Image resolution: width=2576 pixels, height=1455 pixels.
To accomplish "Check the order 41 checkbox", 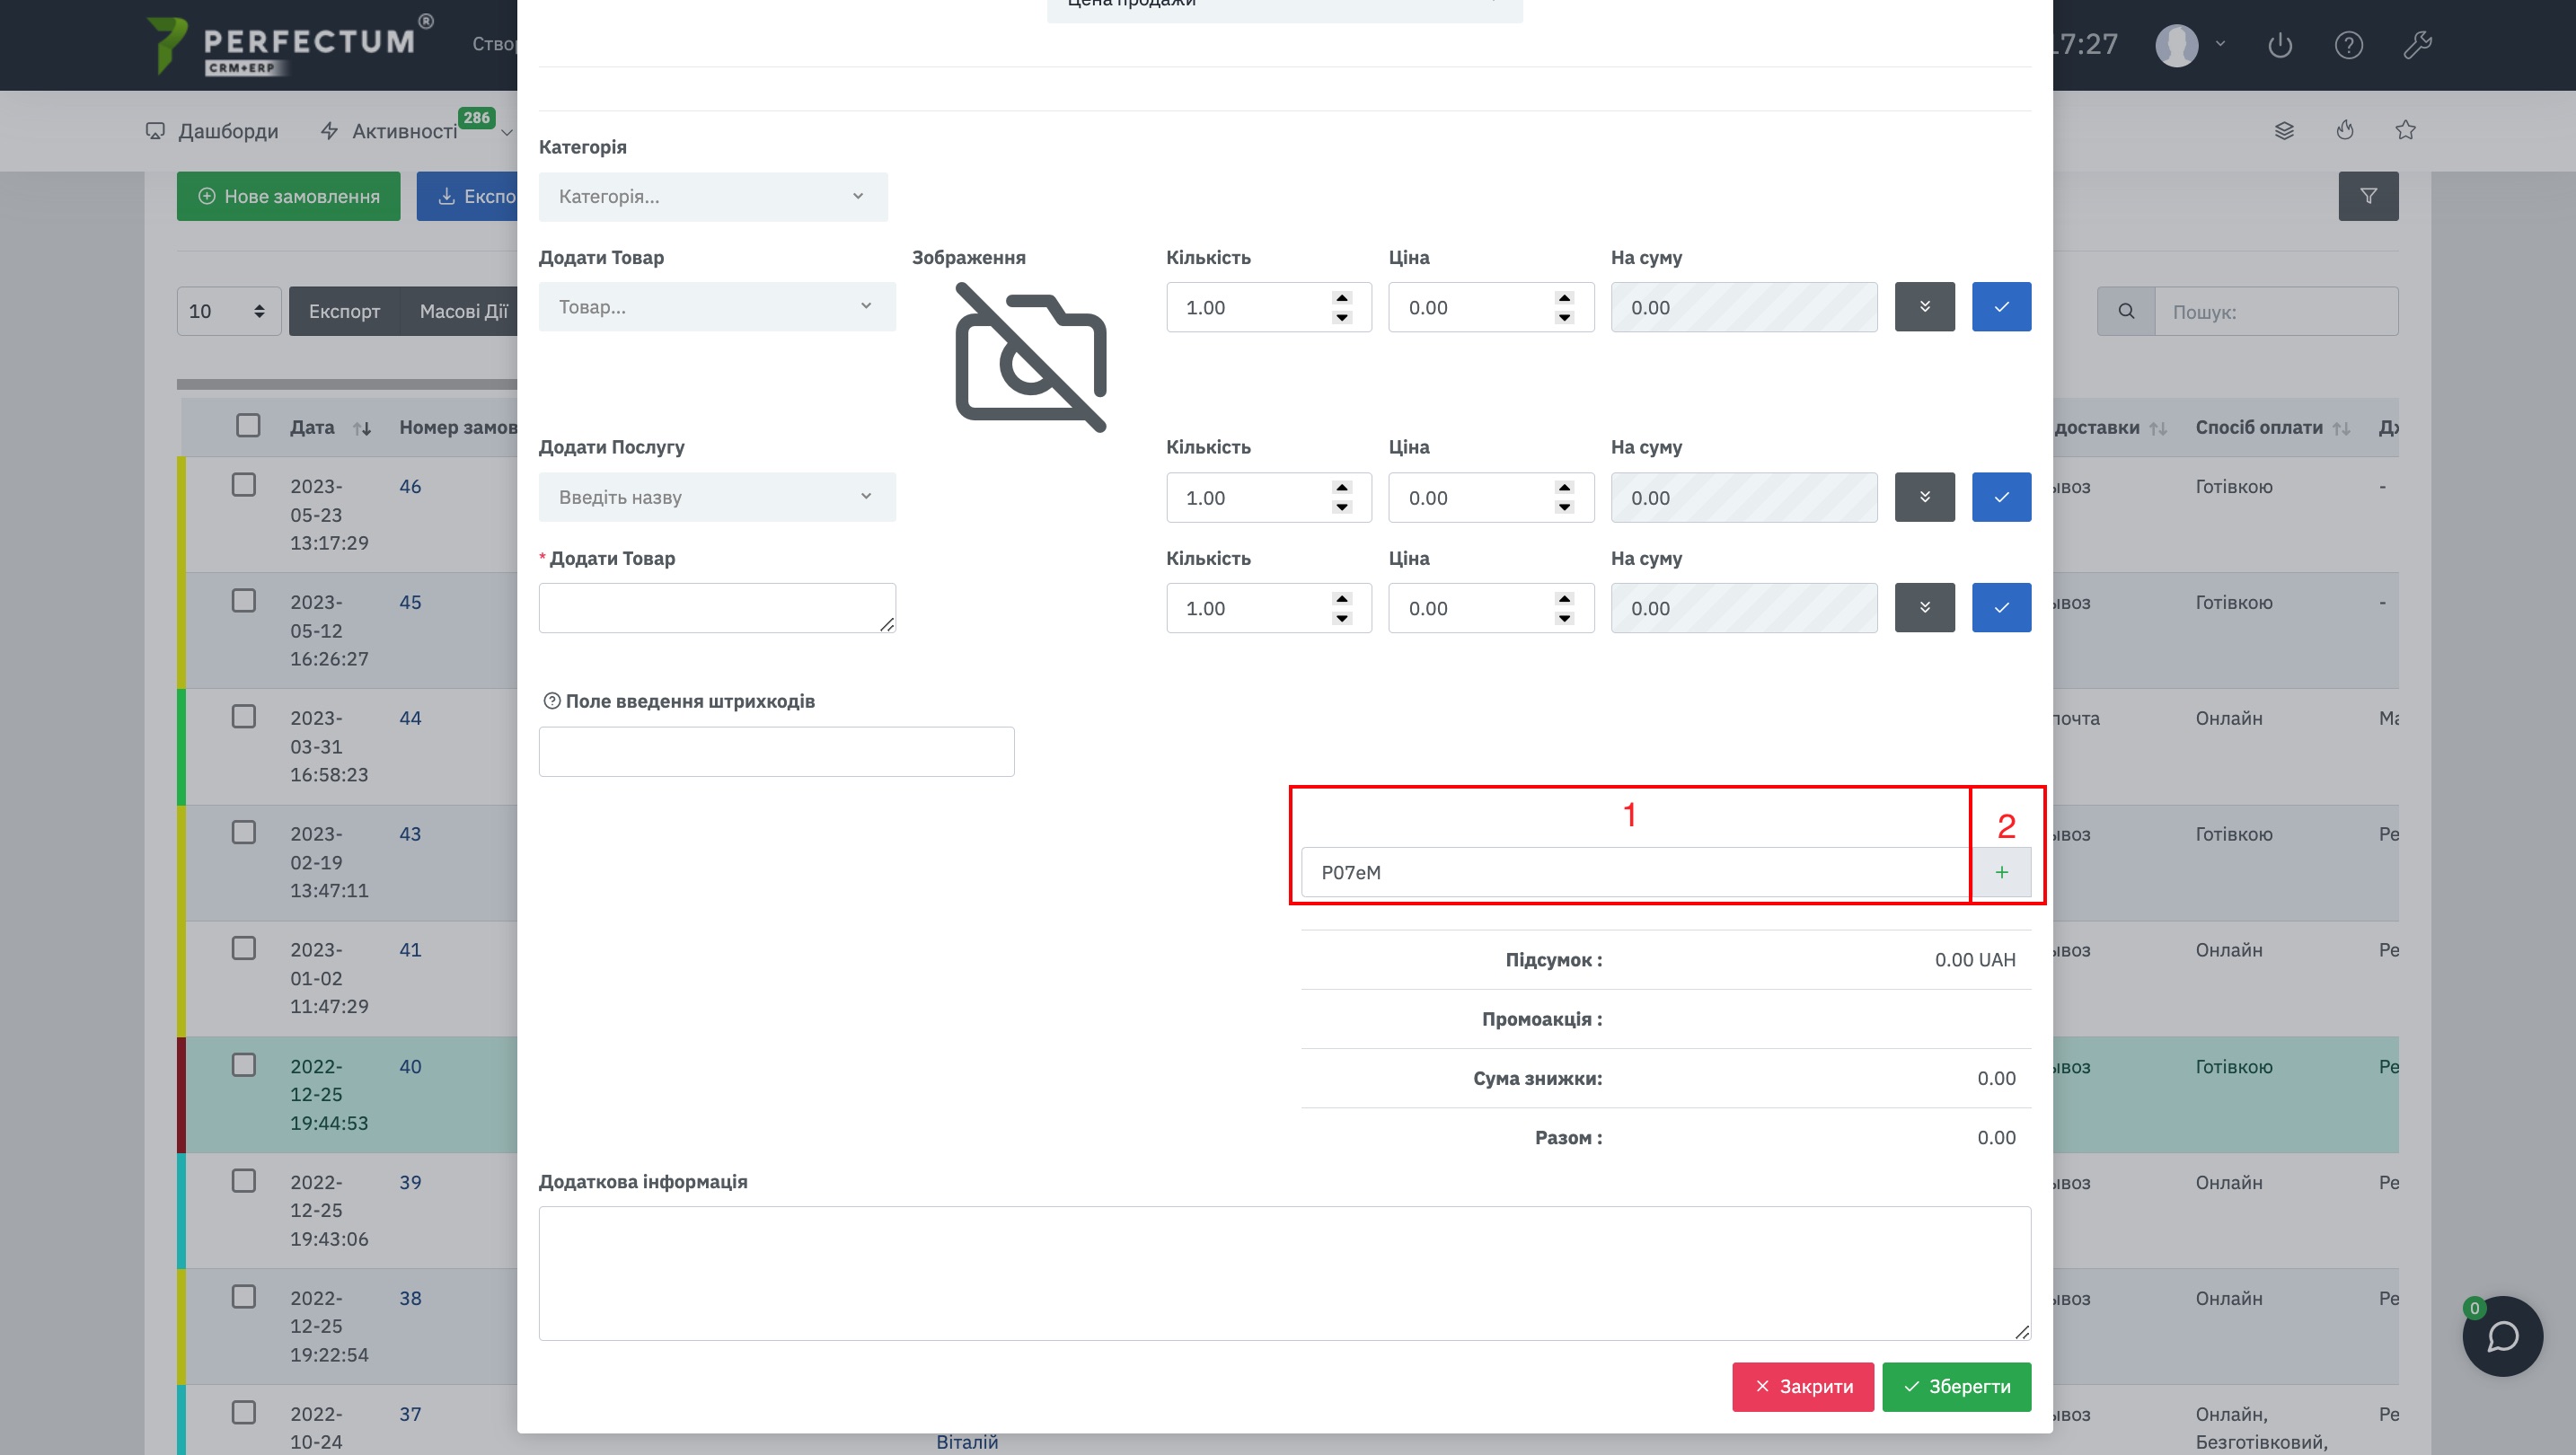I will pos(244,948).
